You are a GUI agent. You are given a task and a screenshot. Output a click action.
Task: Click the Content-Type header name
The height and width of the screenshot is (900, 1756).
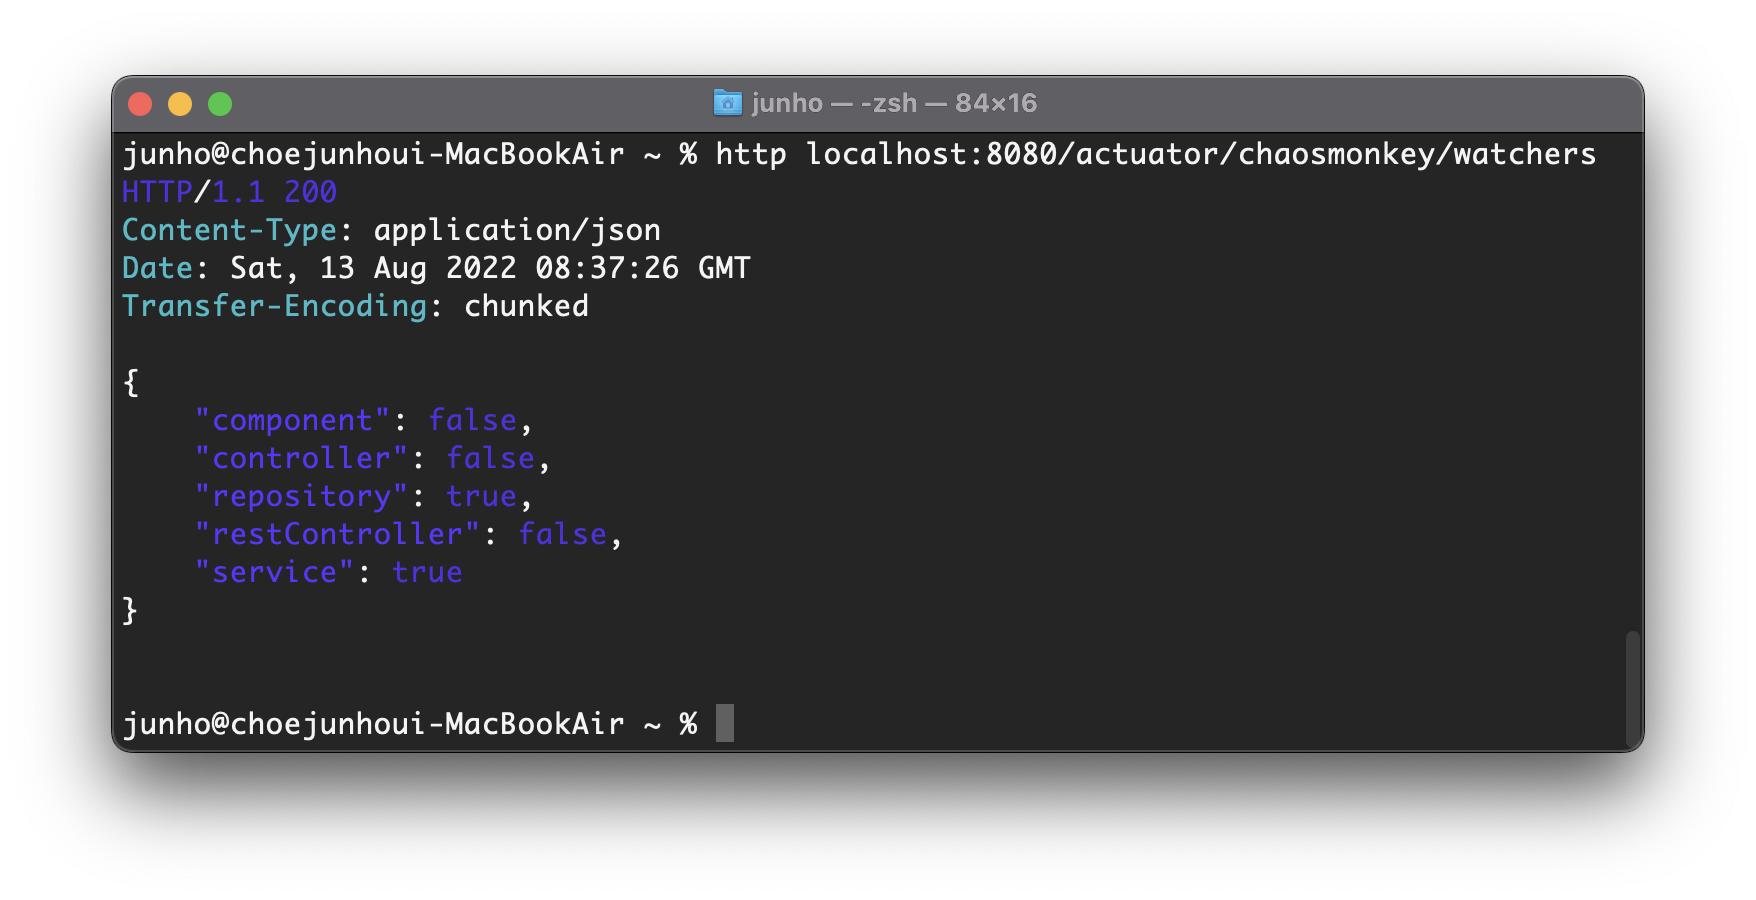tap(229, 230)
